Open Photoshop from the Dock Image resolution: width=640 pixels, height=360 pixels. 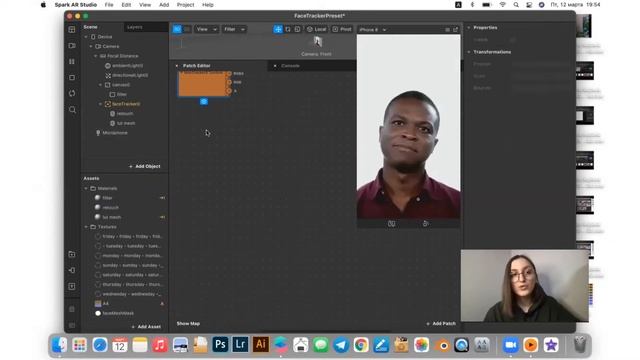[x=220, y=344]
